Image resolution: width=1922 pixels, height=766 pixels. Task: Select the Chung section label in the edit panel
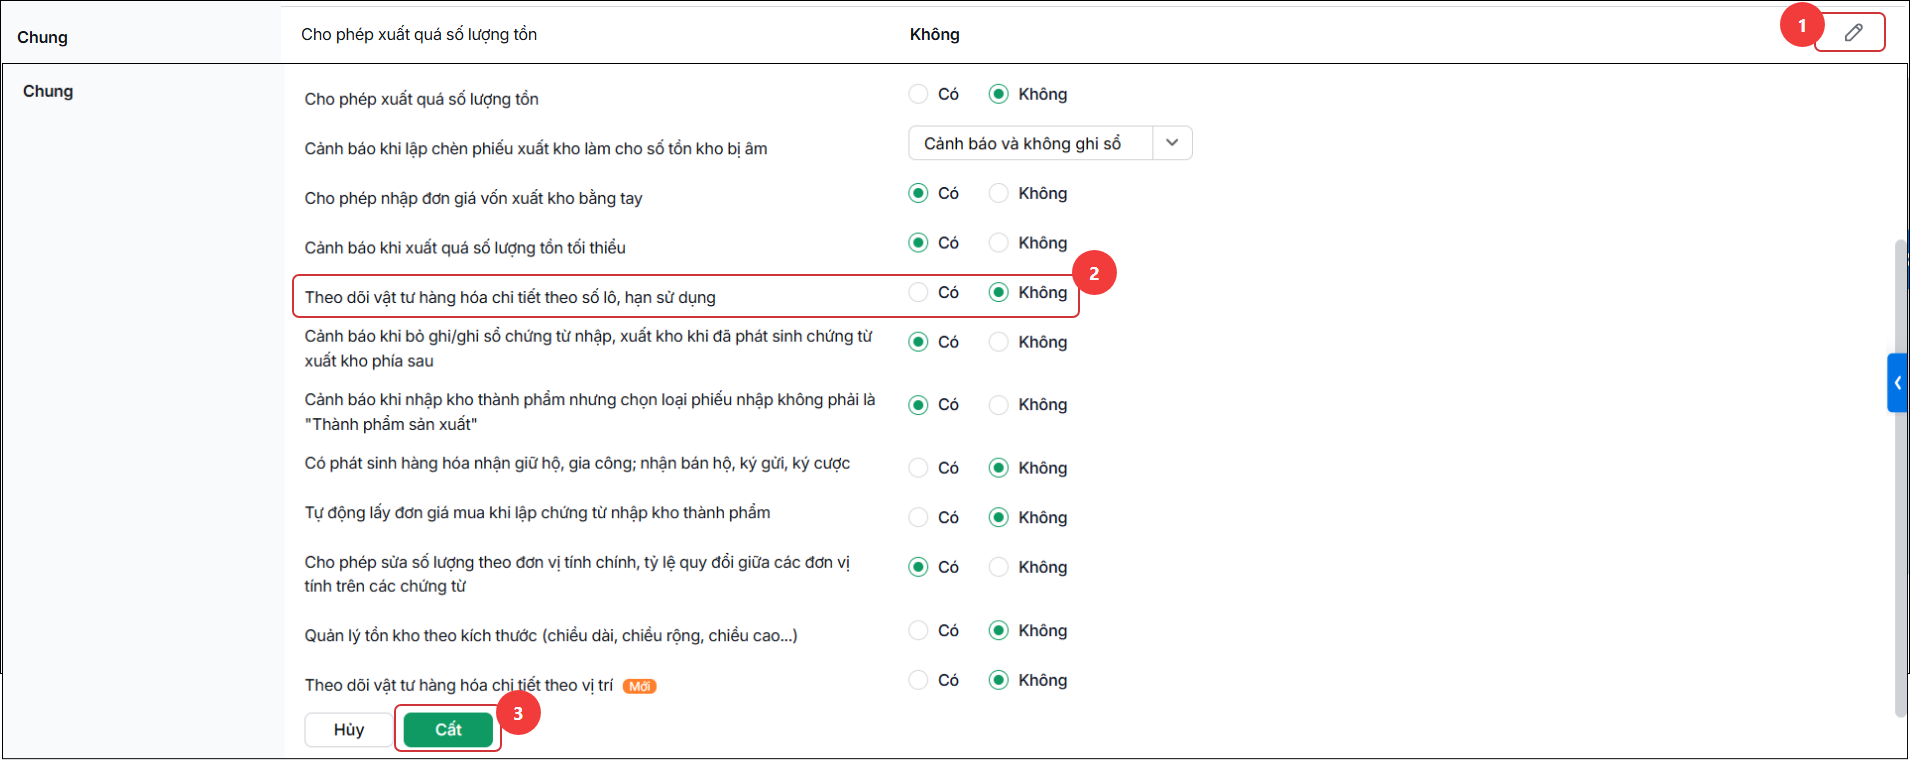point(48,92)
